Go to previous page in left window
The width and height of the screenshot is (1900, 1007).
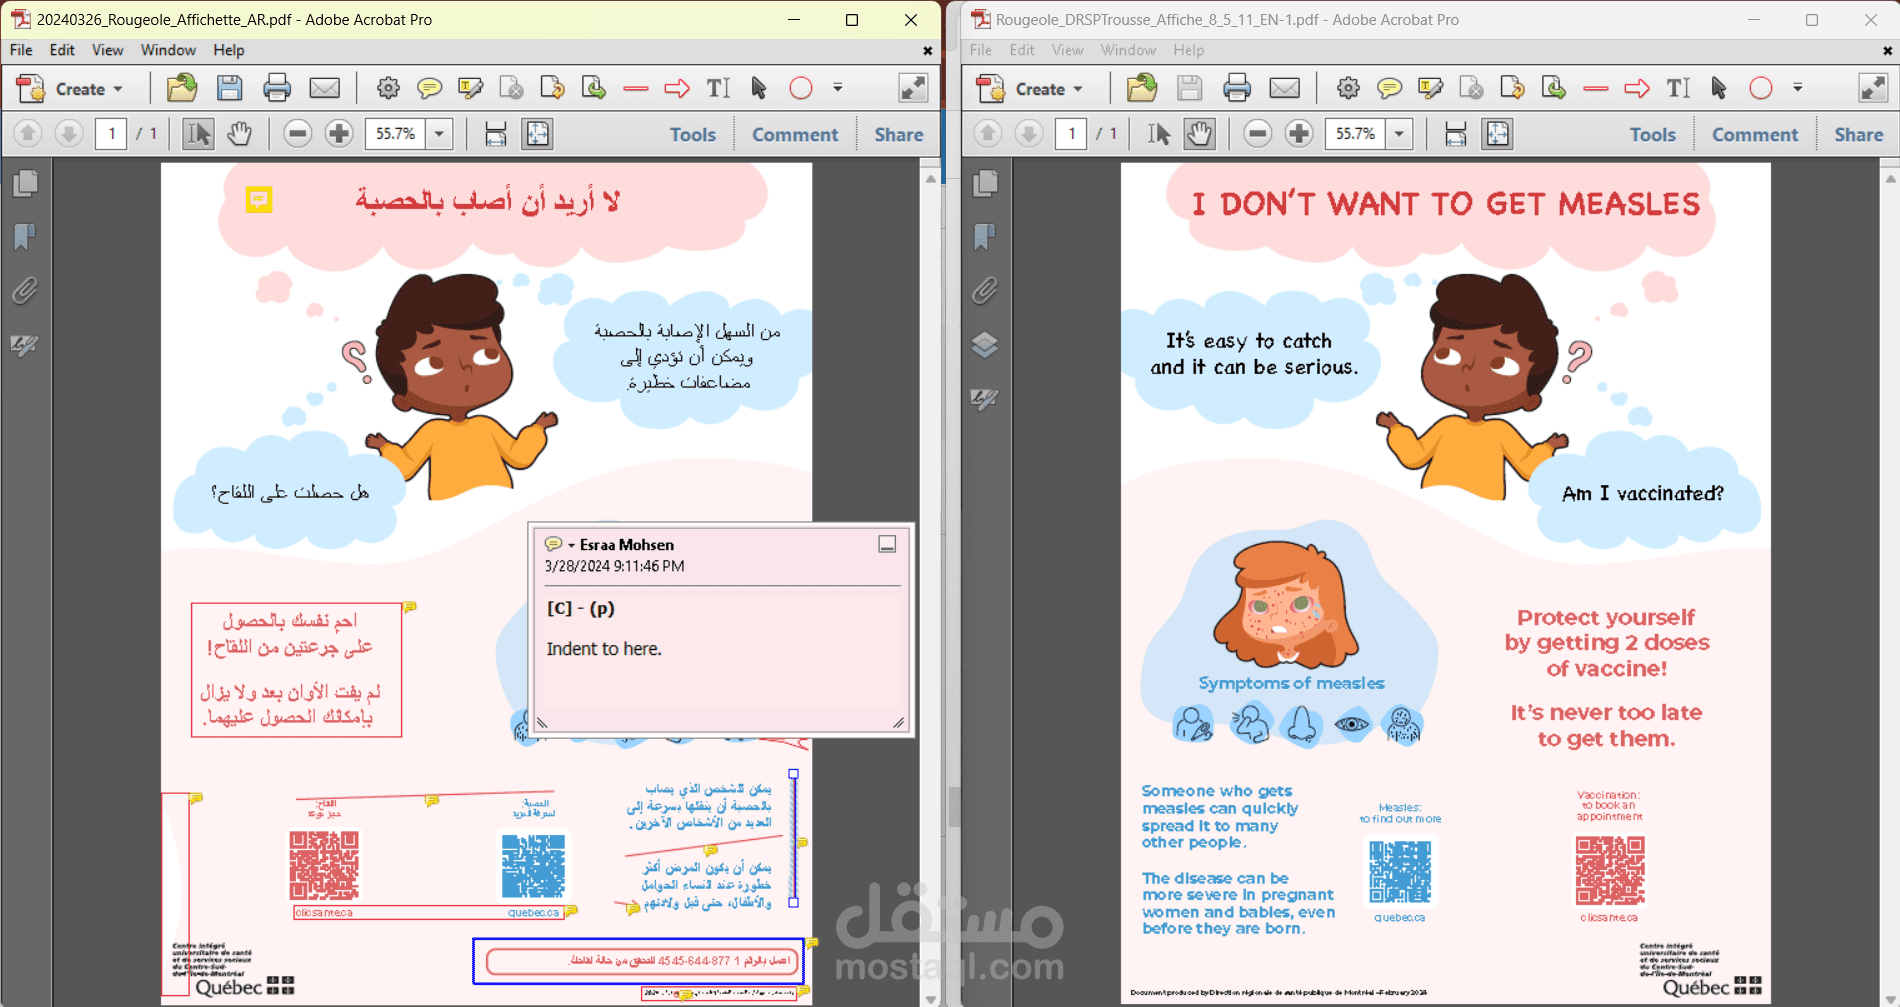point(28,133)
